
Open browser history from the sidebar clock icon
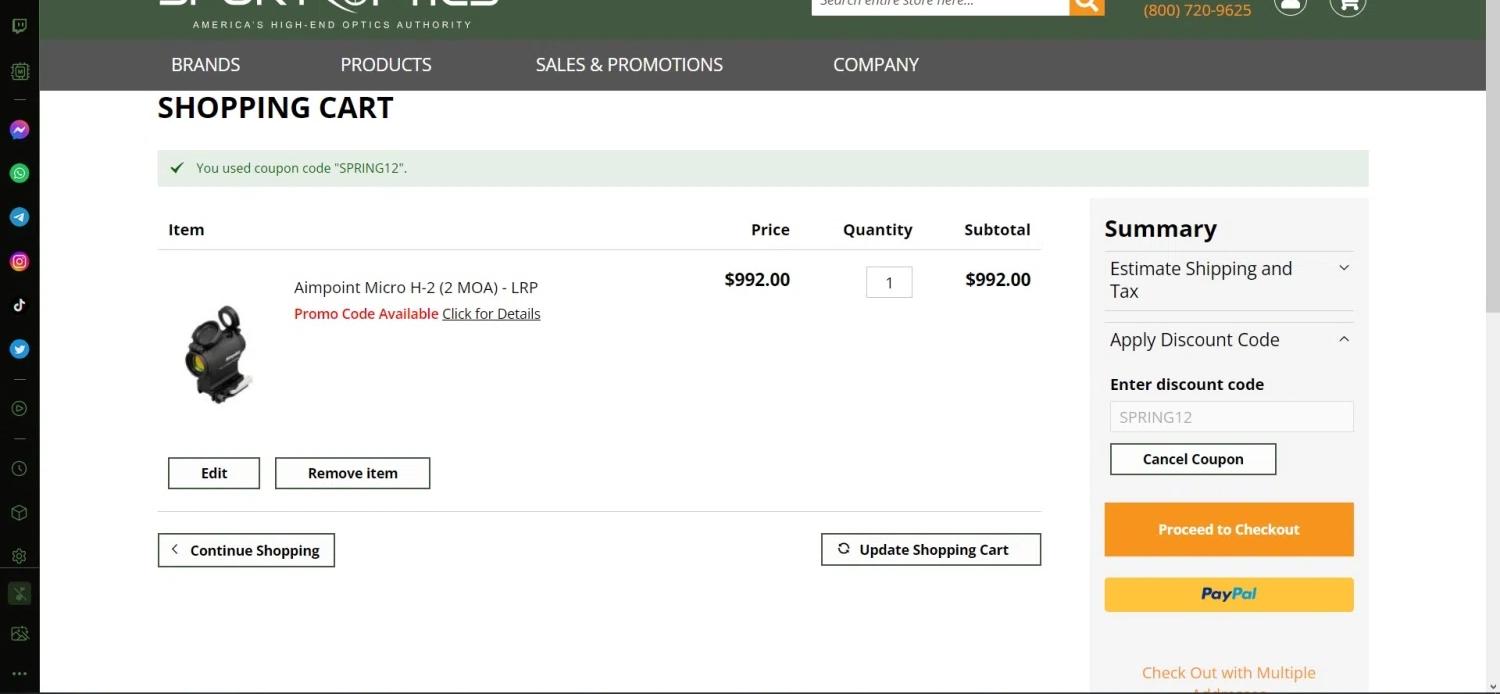pyautogui.click(x=19, y=469)
